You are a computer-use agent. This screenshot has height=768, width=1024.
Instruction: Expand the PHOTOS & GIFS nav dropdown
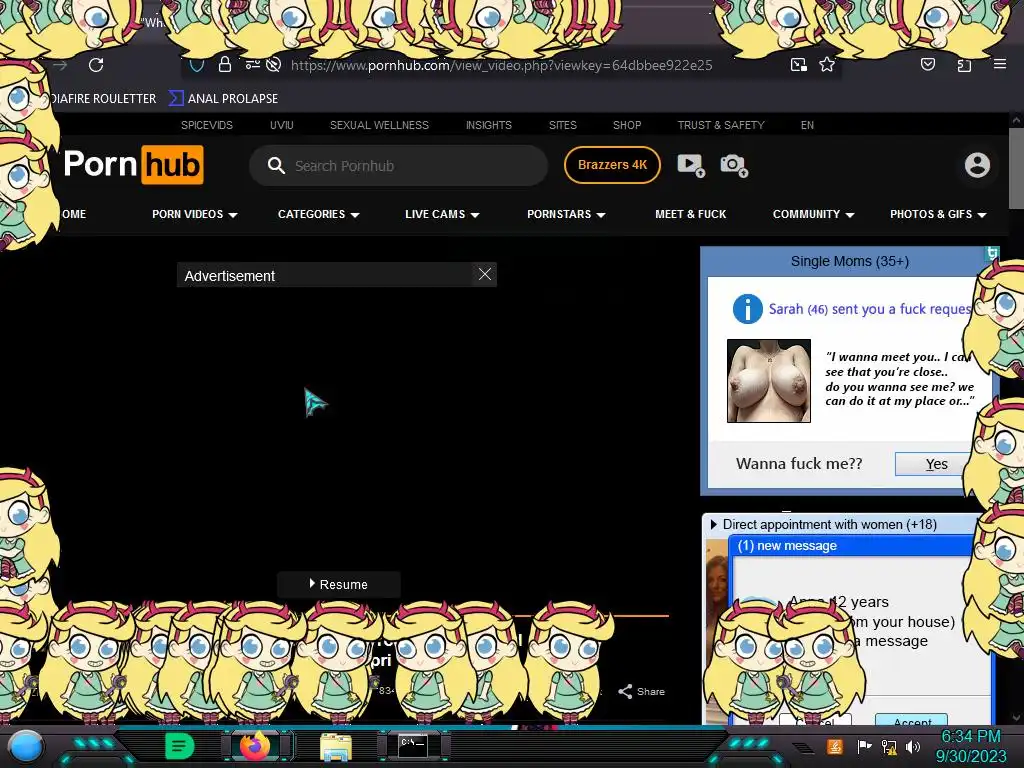point(938,214)
